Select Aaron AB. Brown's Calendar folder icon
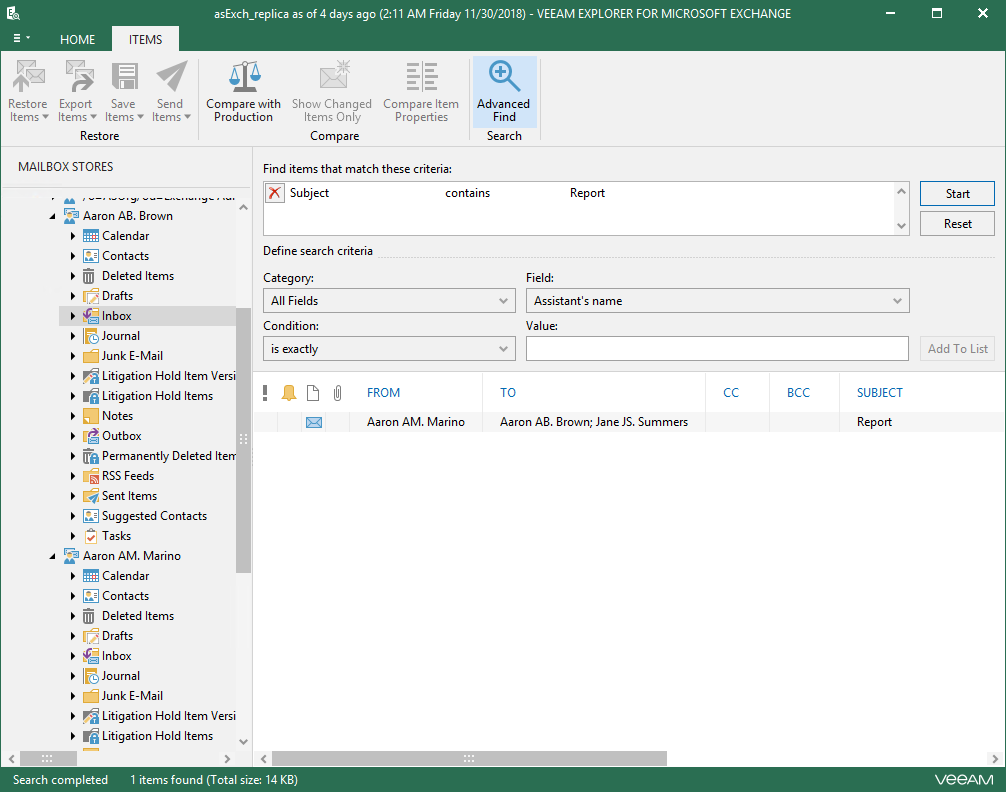The image size is (1006, 792). pos(90,236)
